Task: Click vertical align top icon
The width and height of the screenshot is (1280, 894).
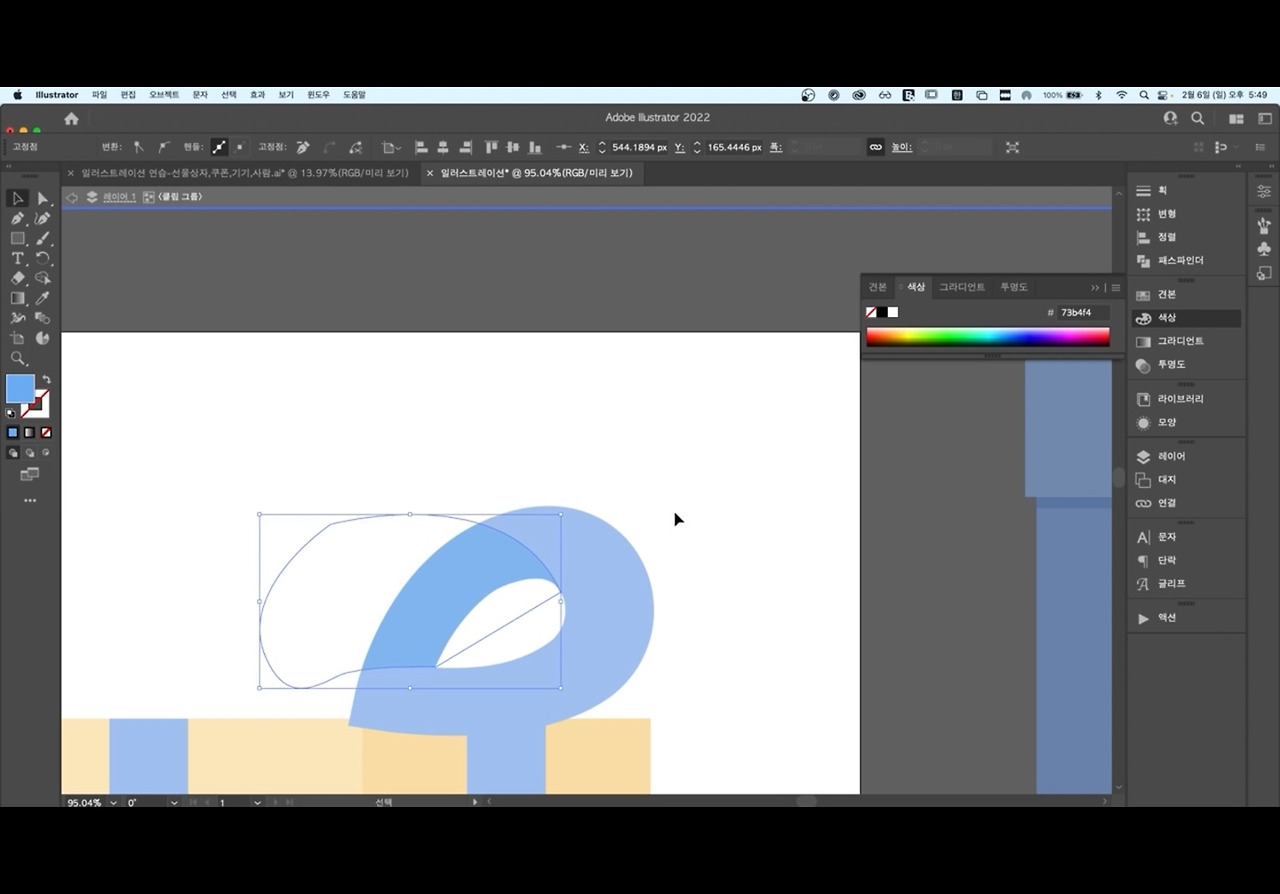Action: point(491,147)
